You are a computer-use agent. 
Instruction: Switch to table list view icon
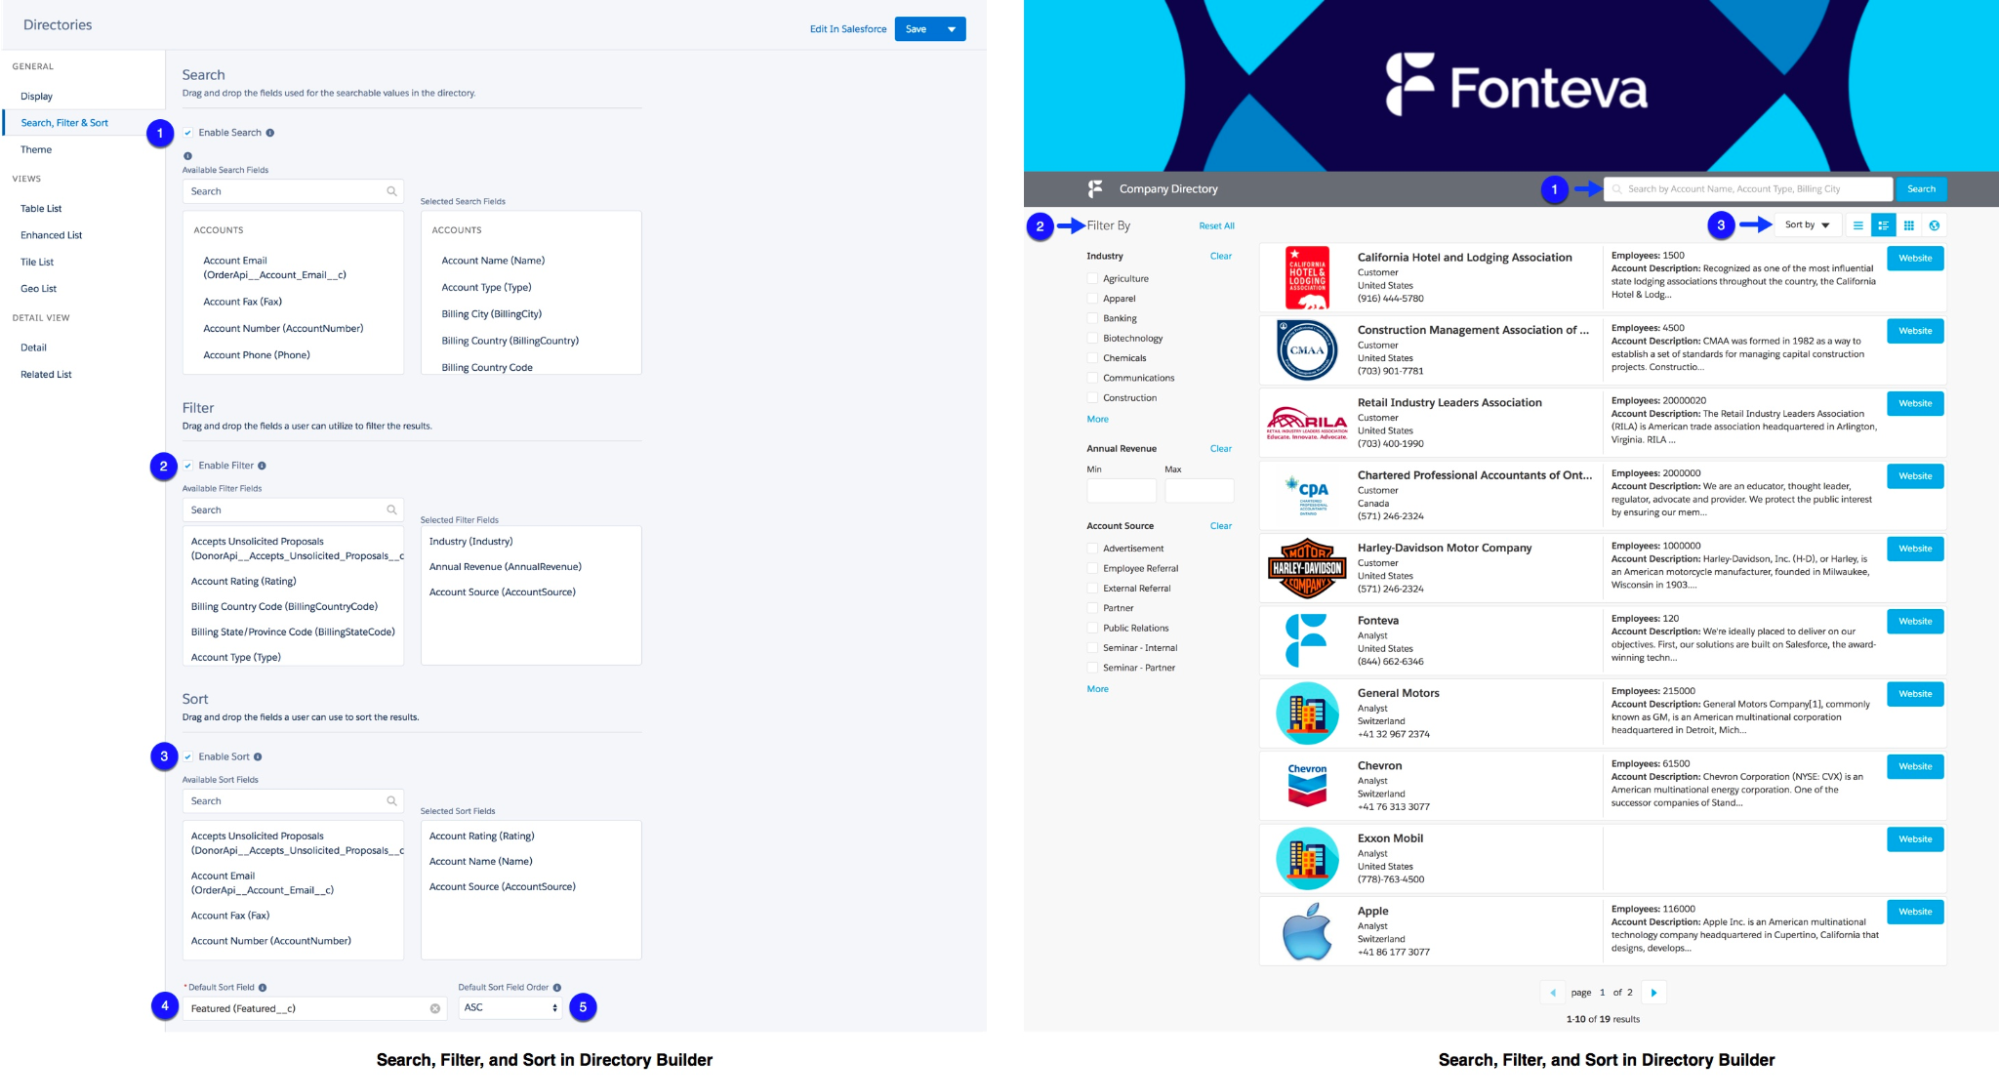[1859, 225]
